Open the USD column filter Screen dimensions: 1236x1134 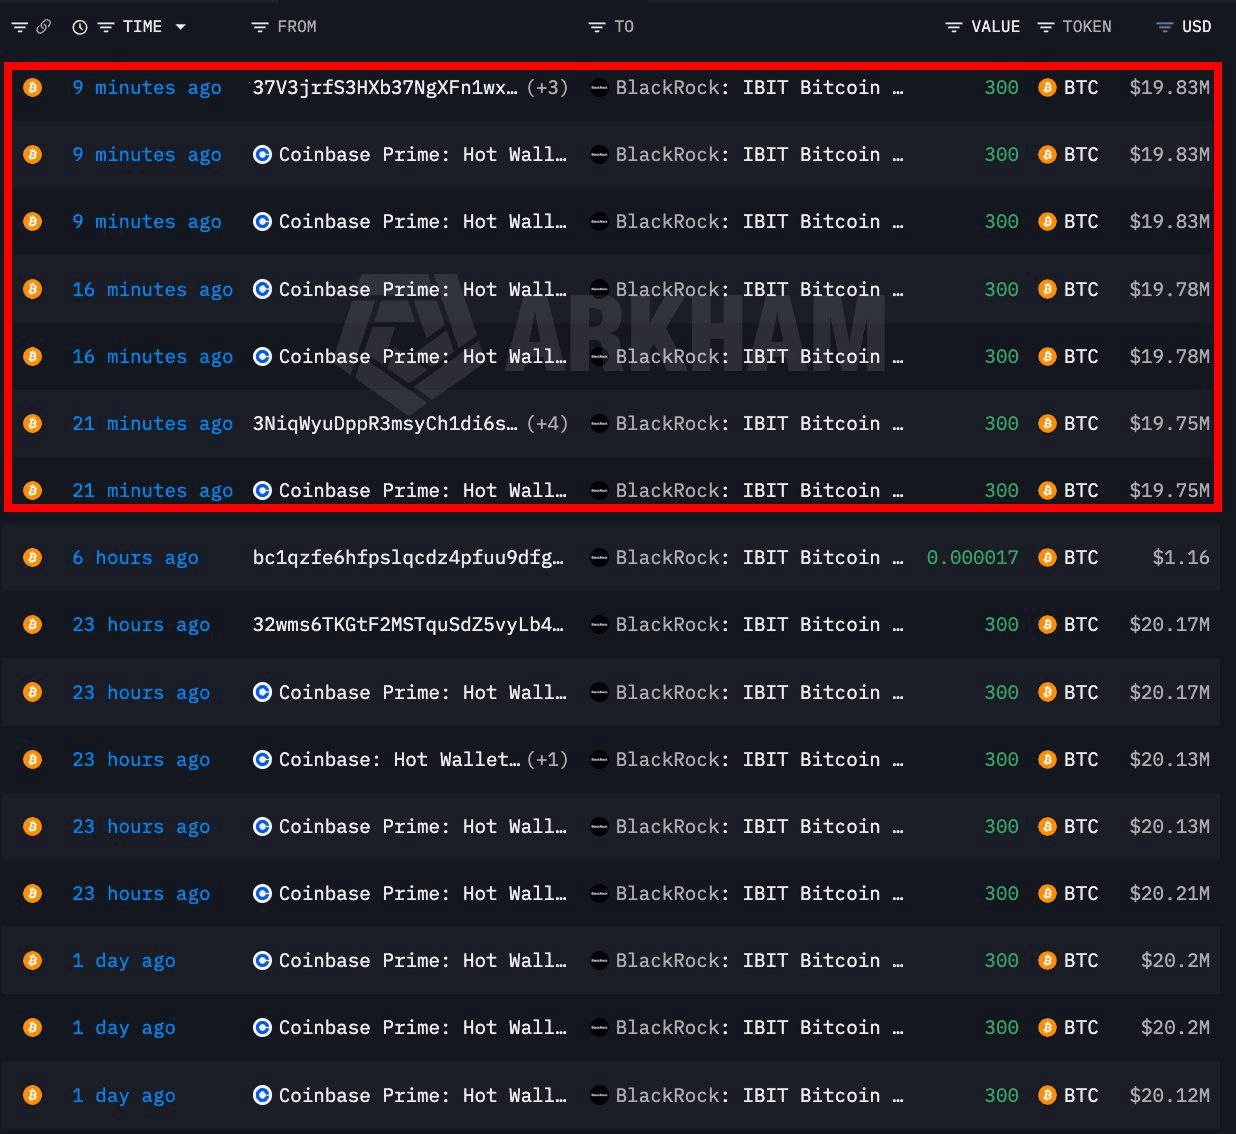[x=1164, y=27]
